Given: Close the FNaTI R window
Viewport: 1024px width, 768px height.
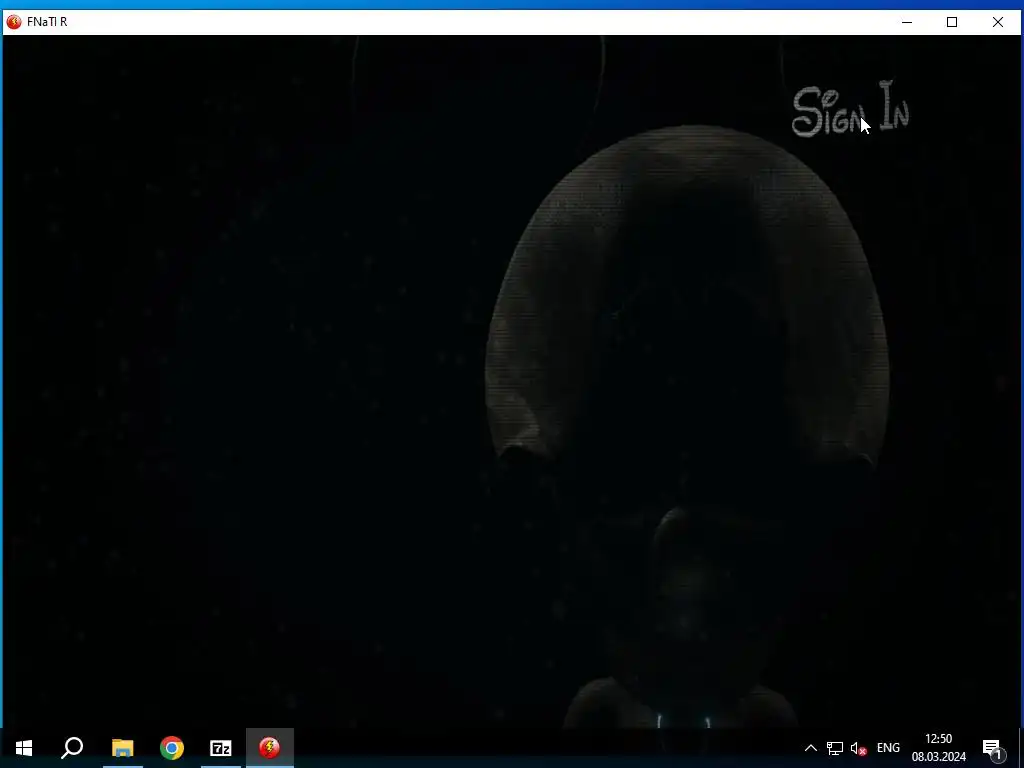Looking at the screenshot, I should click(998, 22).
